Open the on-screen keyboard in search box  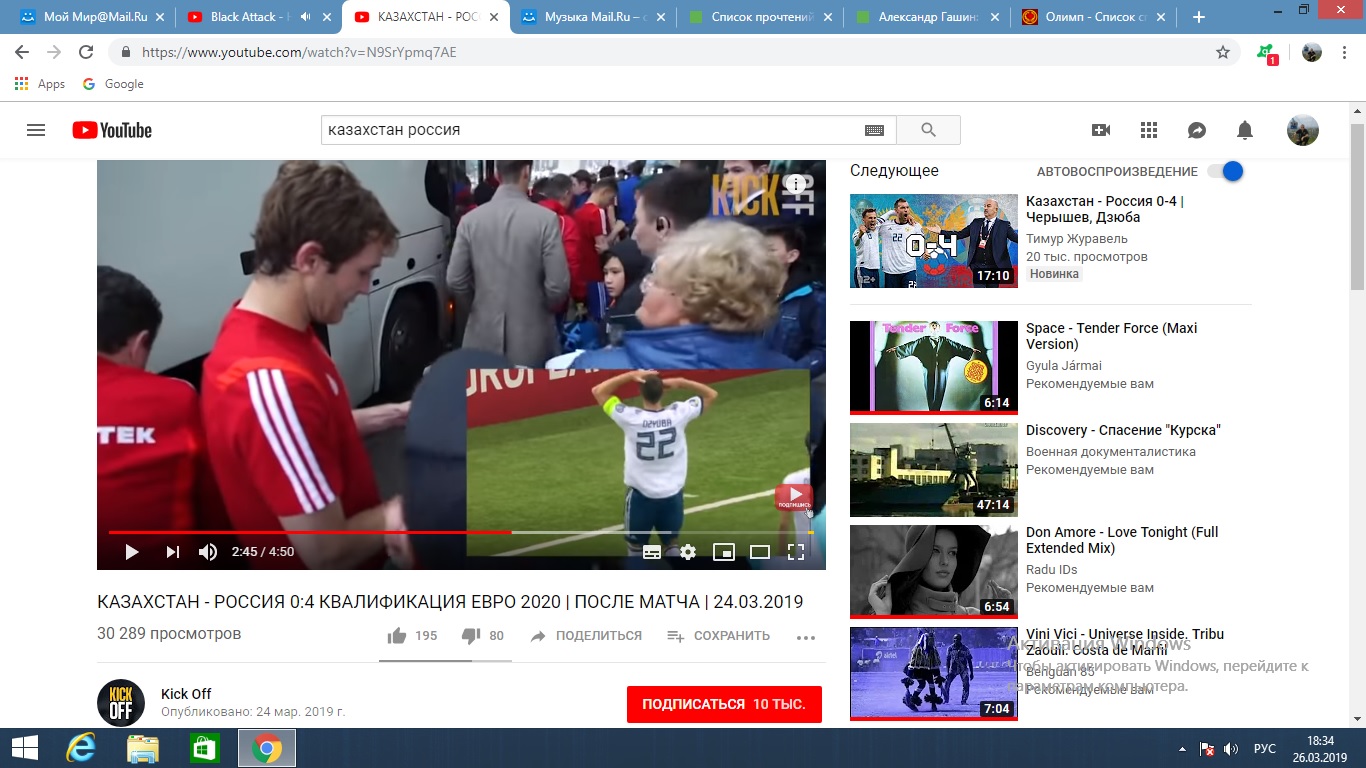click(x=874, y=130)
